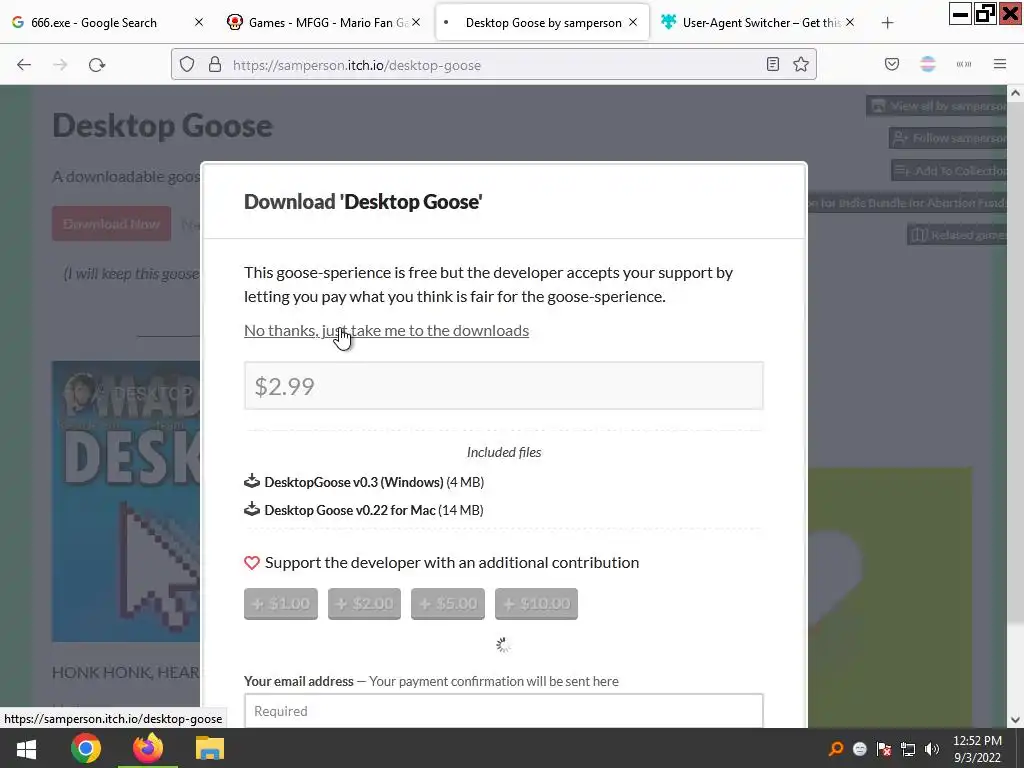1024x768 pixels.
Task: Click the page scrollbar up arrow
Action: coord(1015,93)
